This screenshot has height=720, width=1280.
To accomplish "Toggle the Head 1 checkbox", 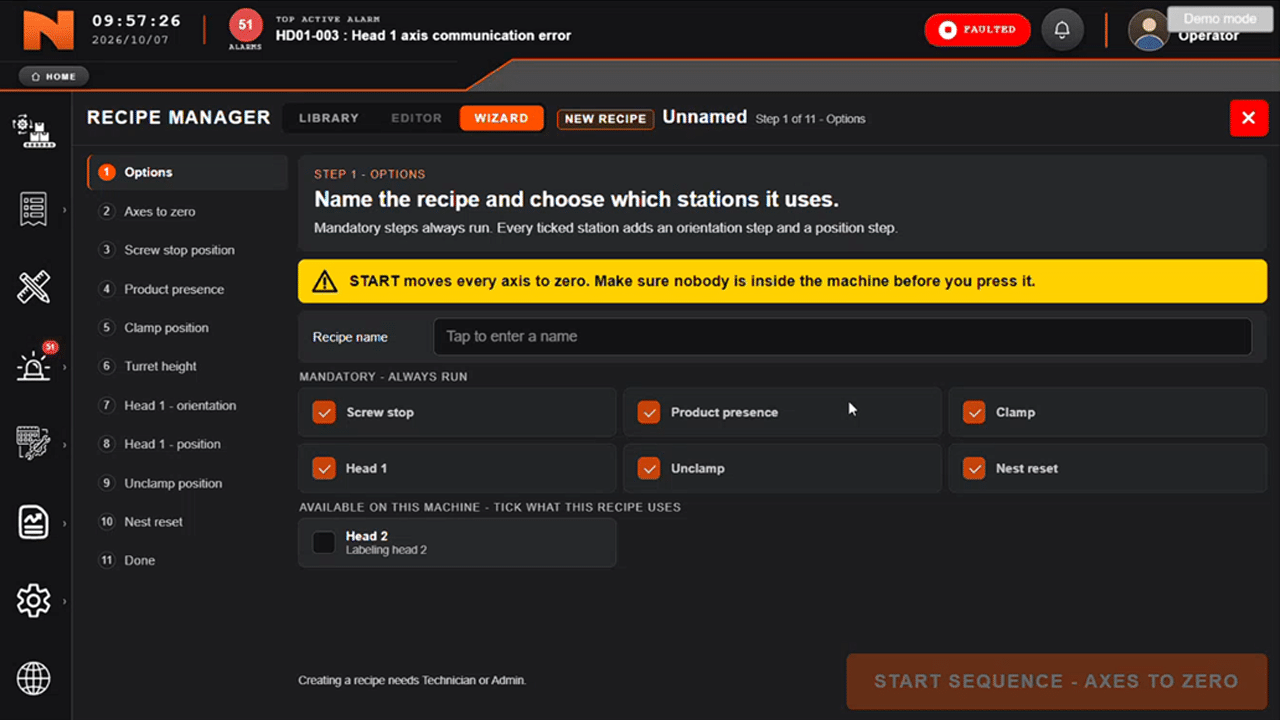I will (324, 468).
